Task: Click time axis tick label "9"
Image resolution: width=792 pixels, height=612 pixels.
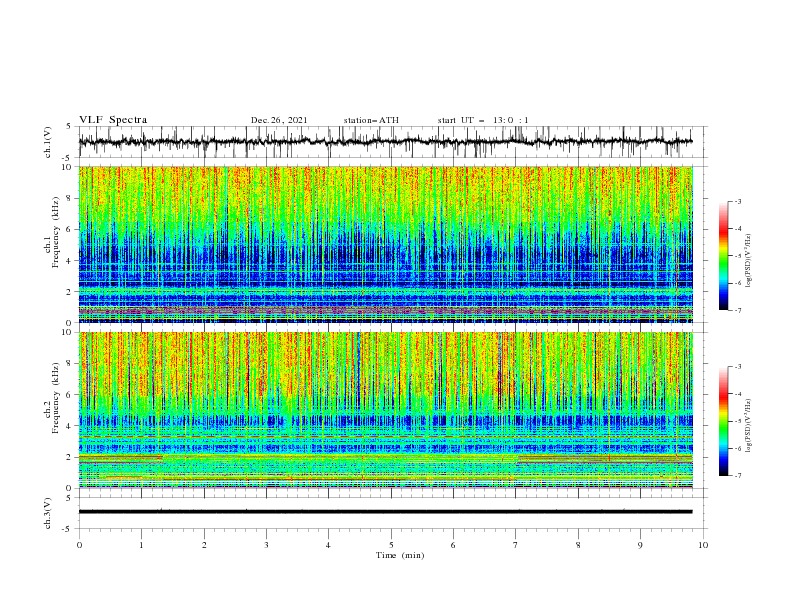Action: point(640,545)
